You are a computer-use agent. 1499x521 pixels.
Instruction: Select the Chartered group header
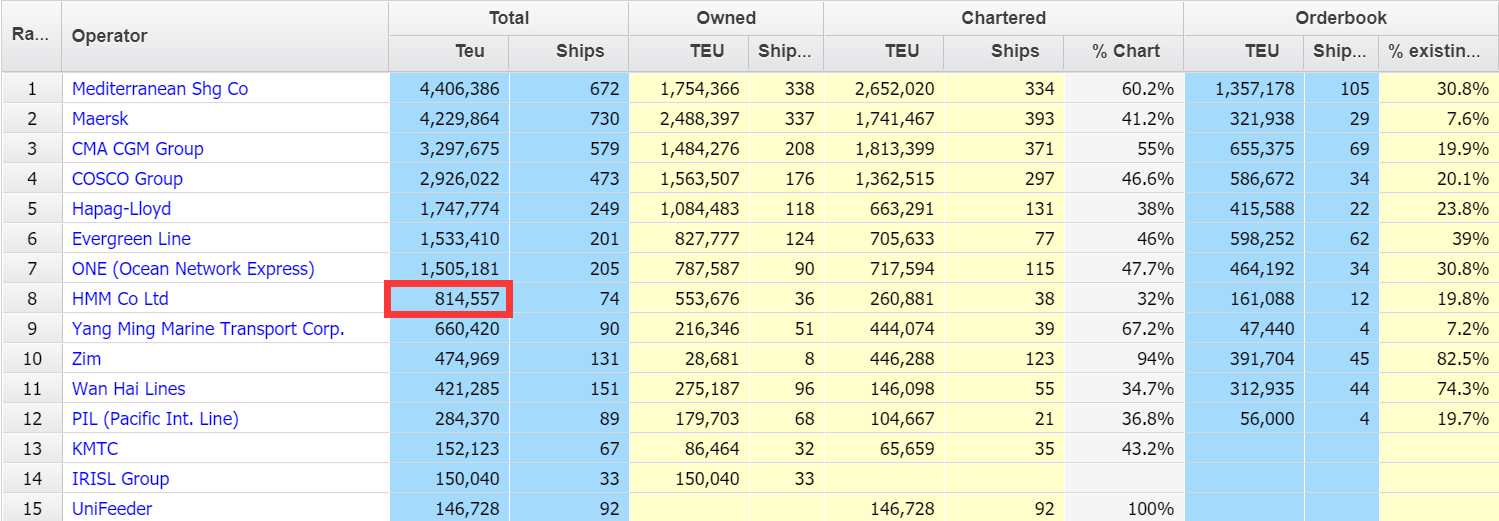(x=1004, y=18)
